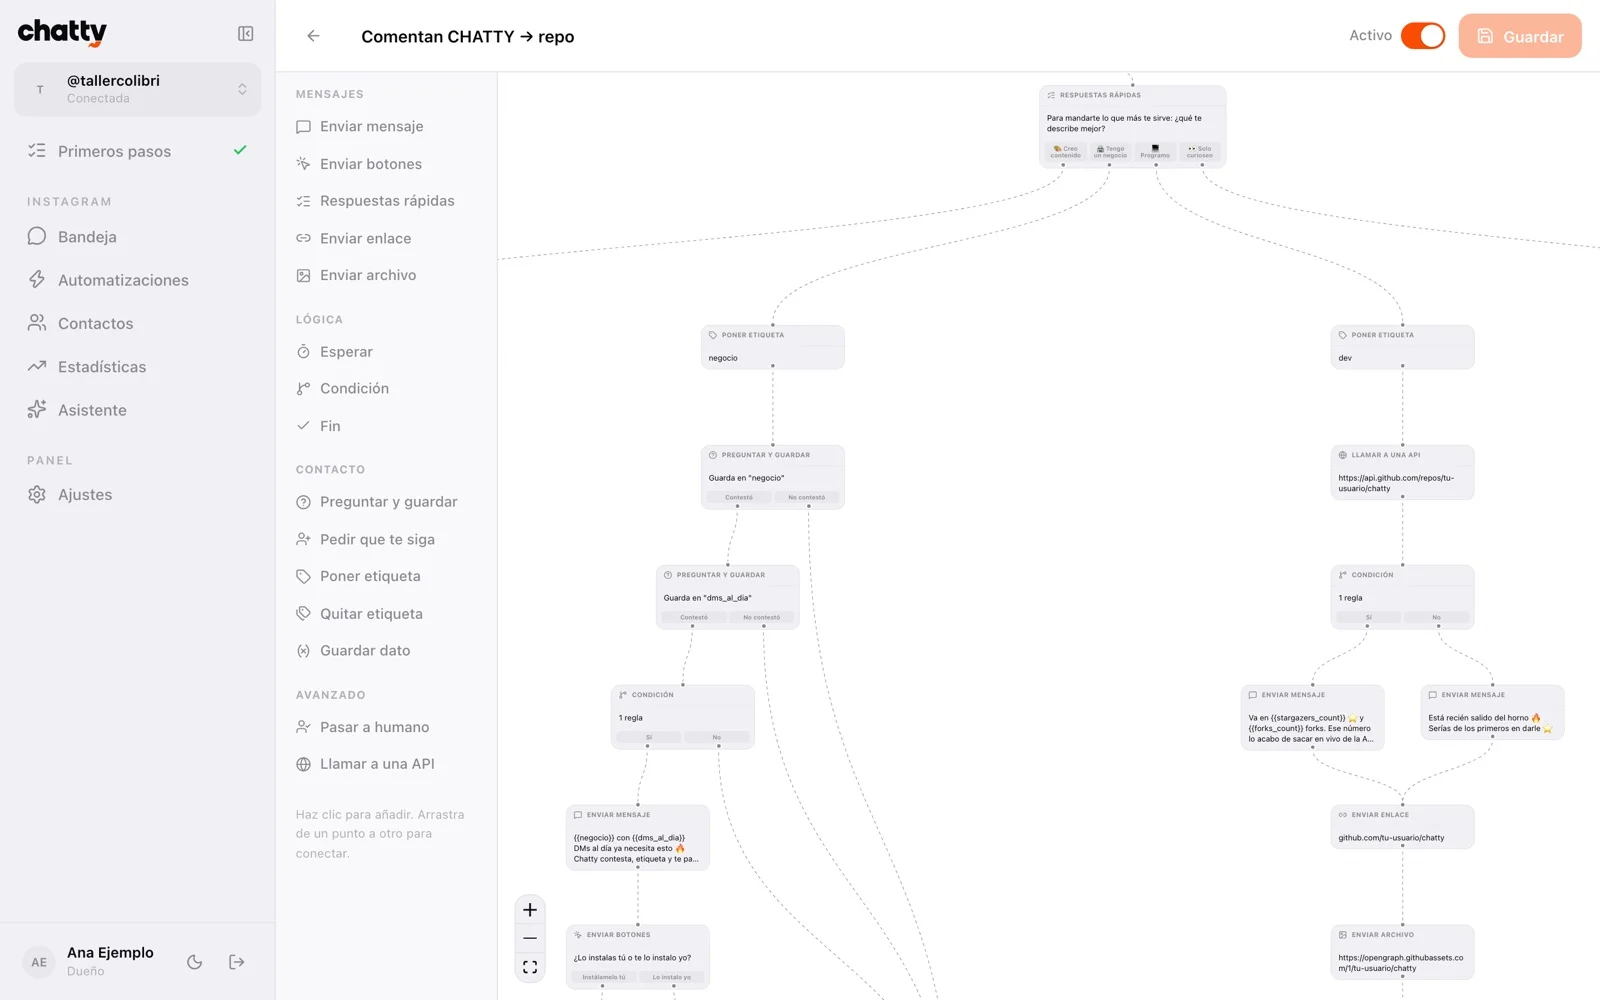1600x1000 pixels.
Task: Add a Preguntar y guardar block
Action: (x=386, y=502)
